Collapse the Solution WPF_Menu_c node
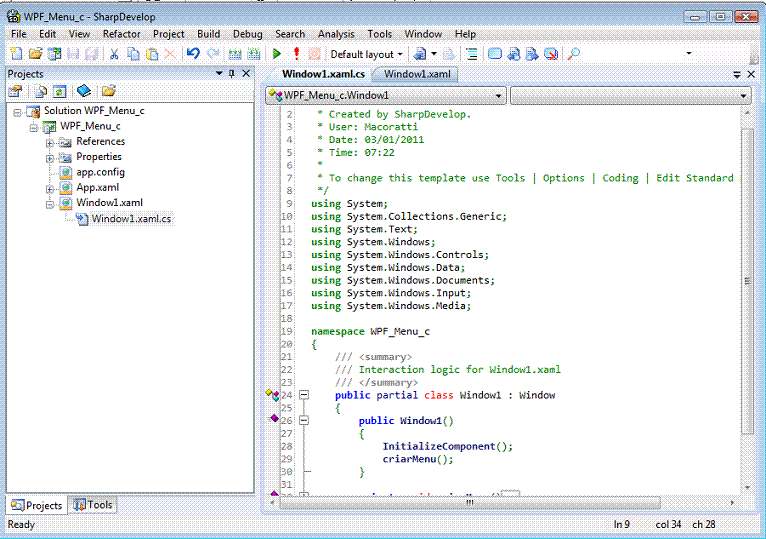Screen dimensions: 766x539 click(17, 112)
